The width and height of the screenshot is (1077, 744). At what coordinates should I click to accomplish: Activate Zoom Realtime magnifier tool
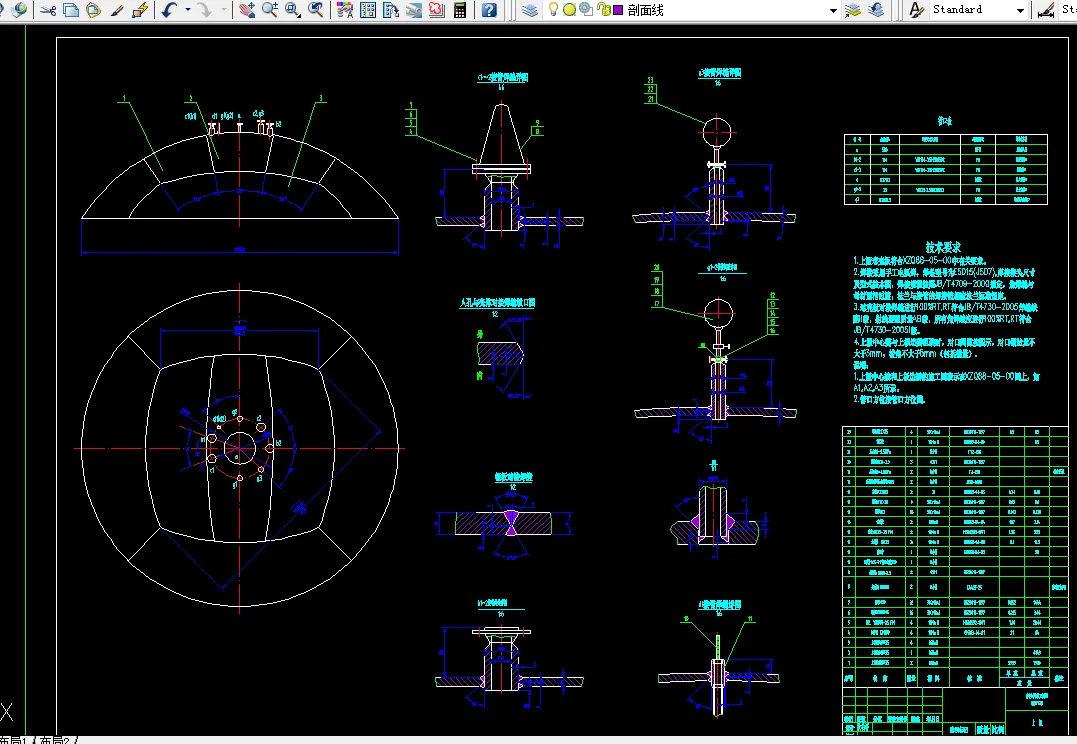pyautogui.click(x=270, y=10)
